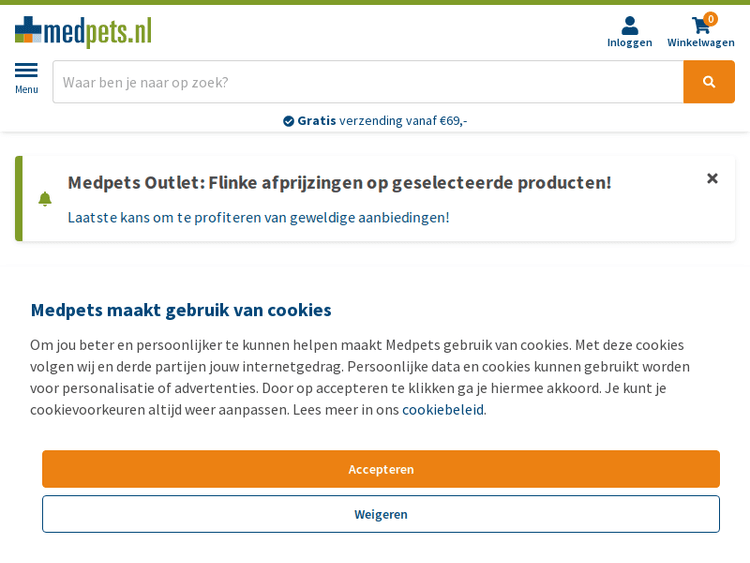Click the Menu label under hamburger
Viewport: 750px width, 563px height.
pos(26,90)
